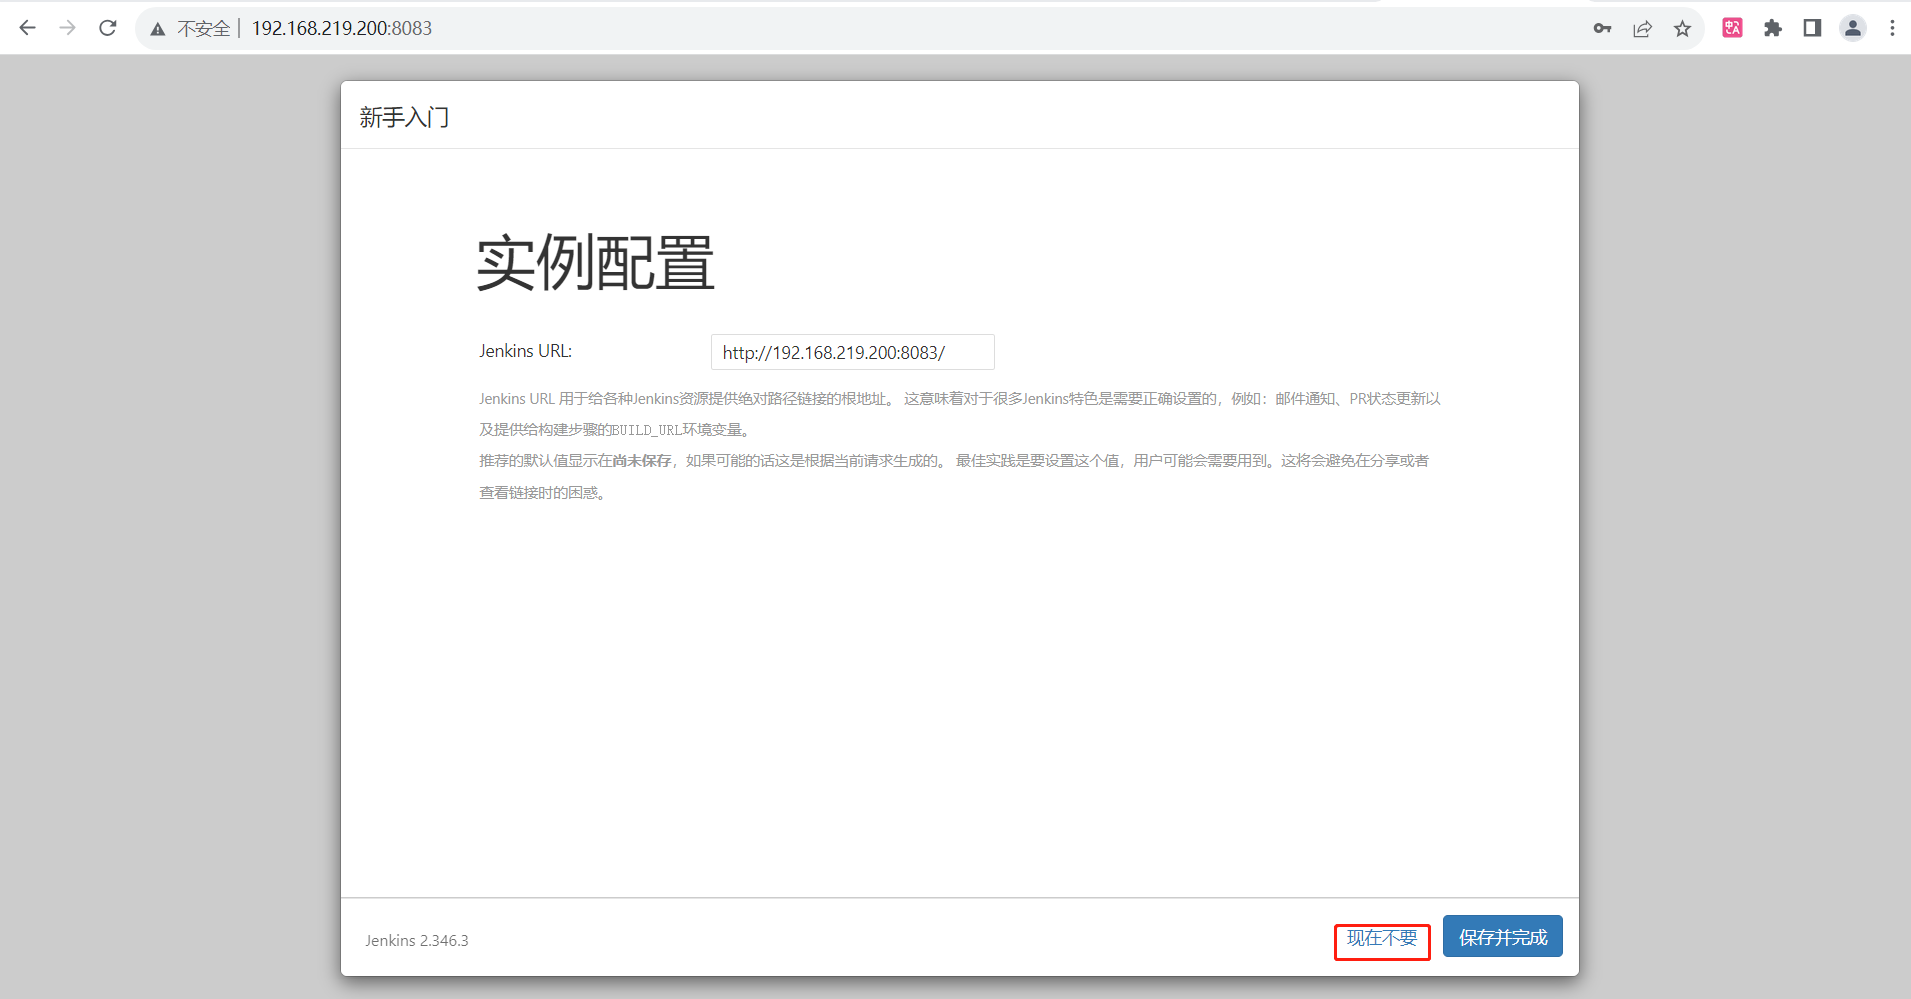Image resolution: width=1911 pixels, height=999 pixels.
Task: Open the Chrome three-dot menu
Action: pyautogui.click(x=1892, y=28)
